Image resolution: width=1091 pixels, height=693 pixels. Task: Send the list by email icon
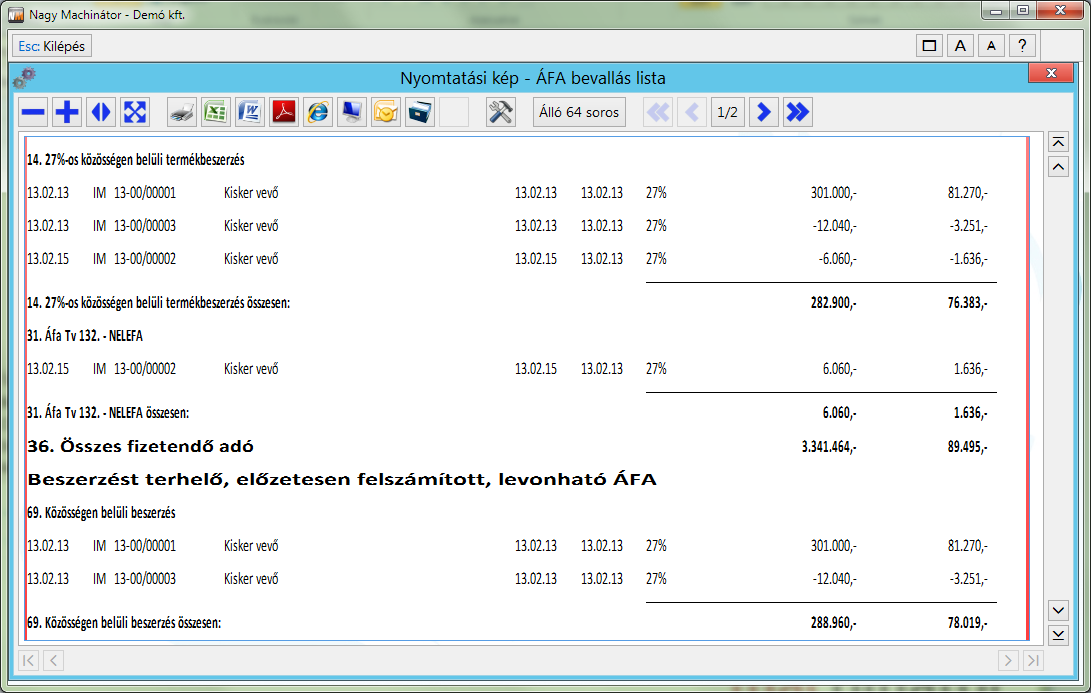pyautogui.click(x=385, y=112)
